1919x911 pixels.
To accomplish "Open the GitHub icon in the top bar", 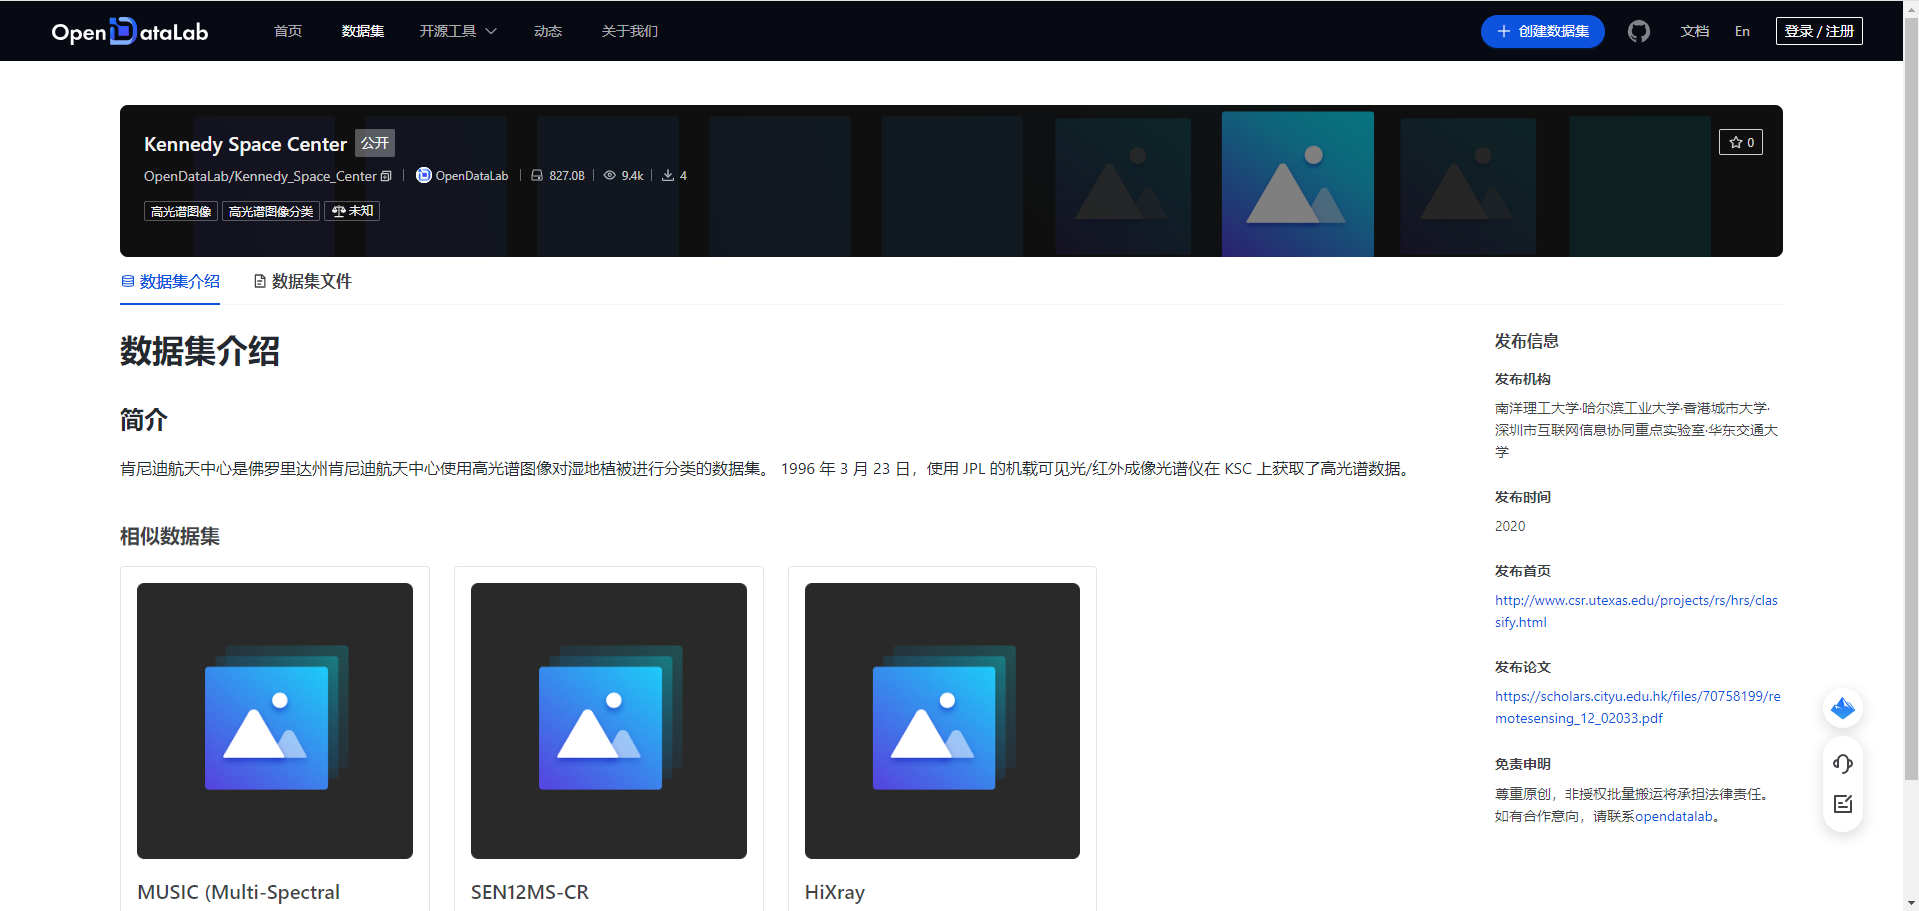I will point(1638,31).
